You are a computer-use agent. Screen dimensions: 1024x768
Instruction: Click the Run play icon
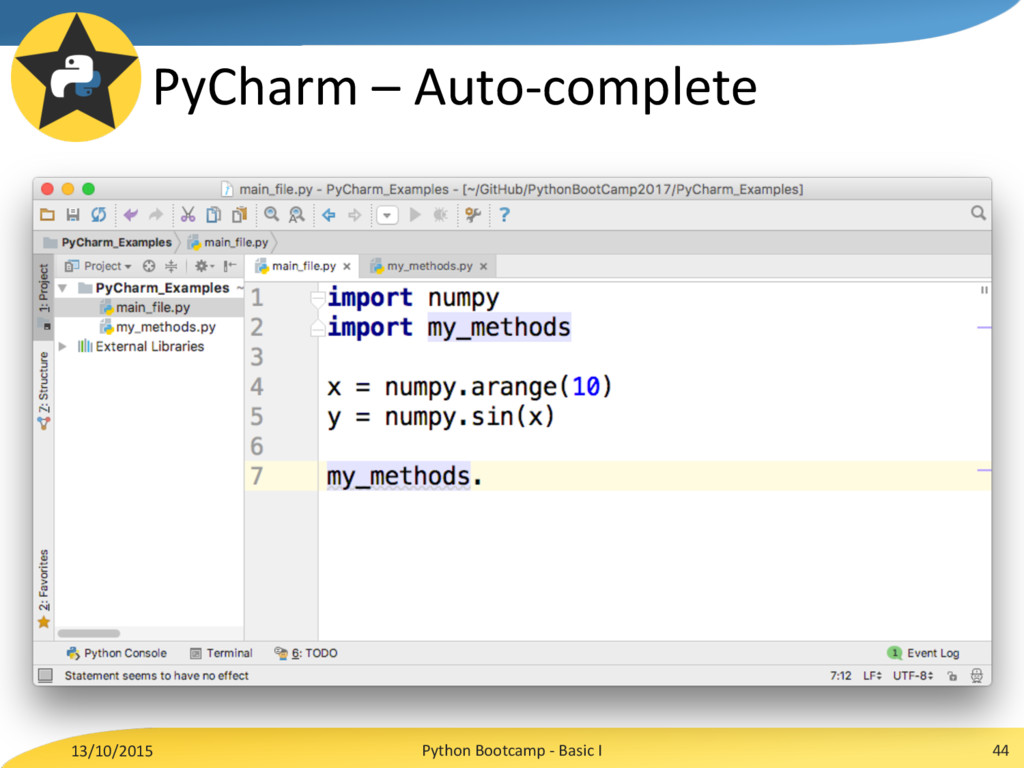point(415,215)
